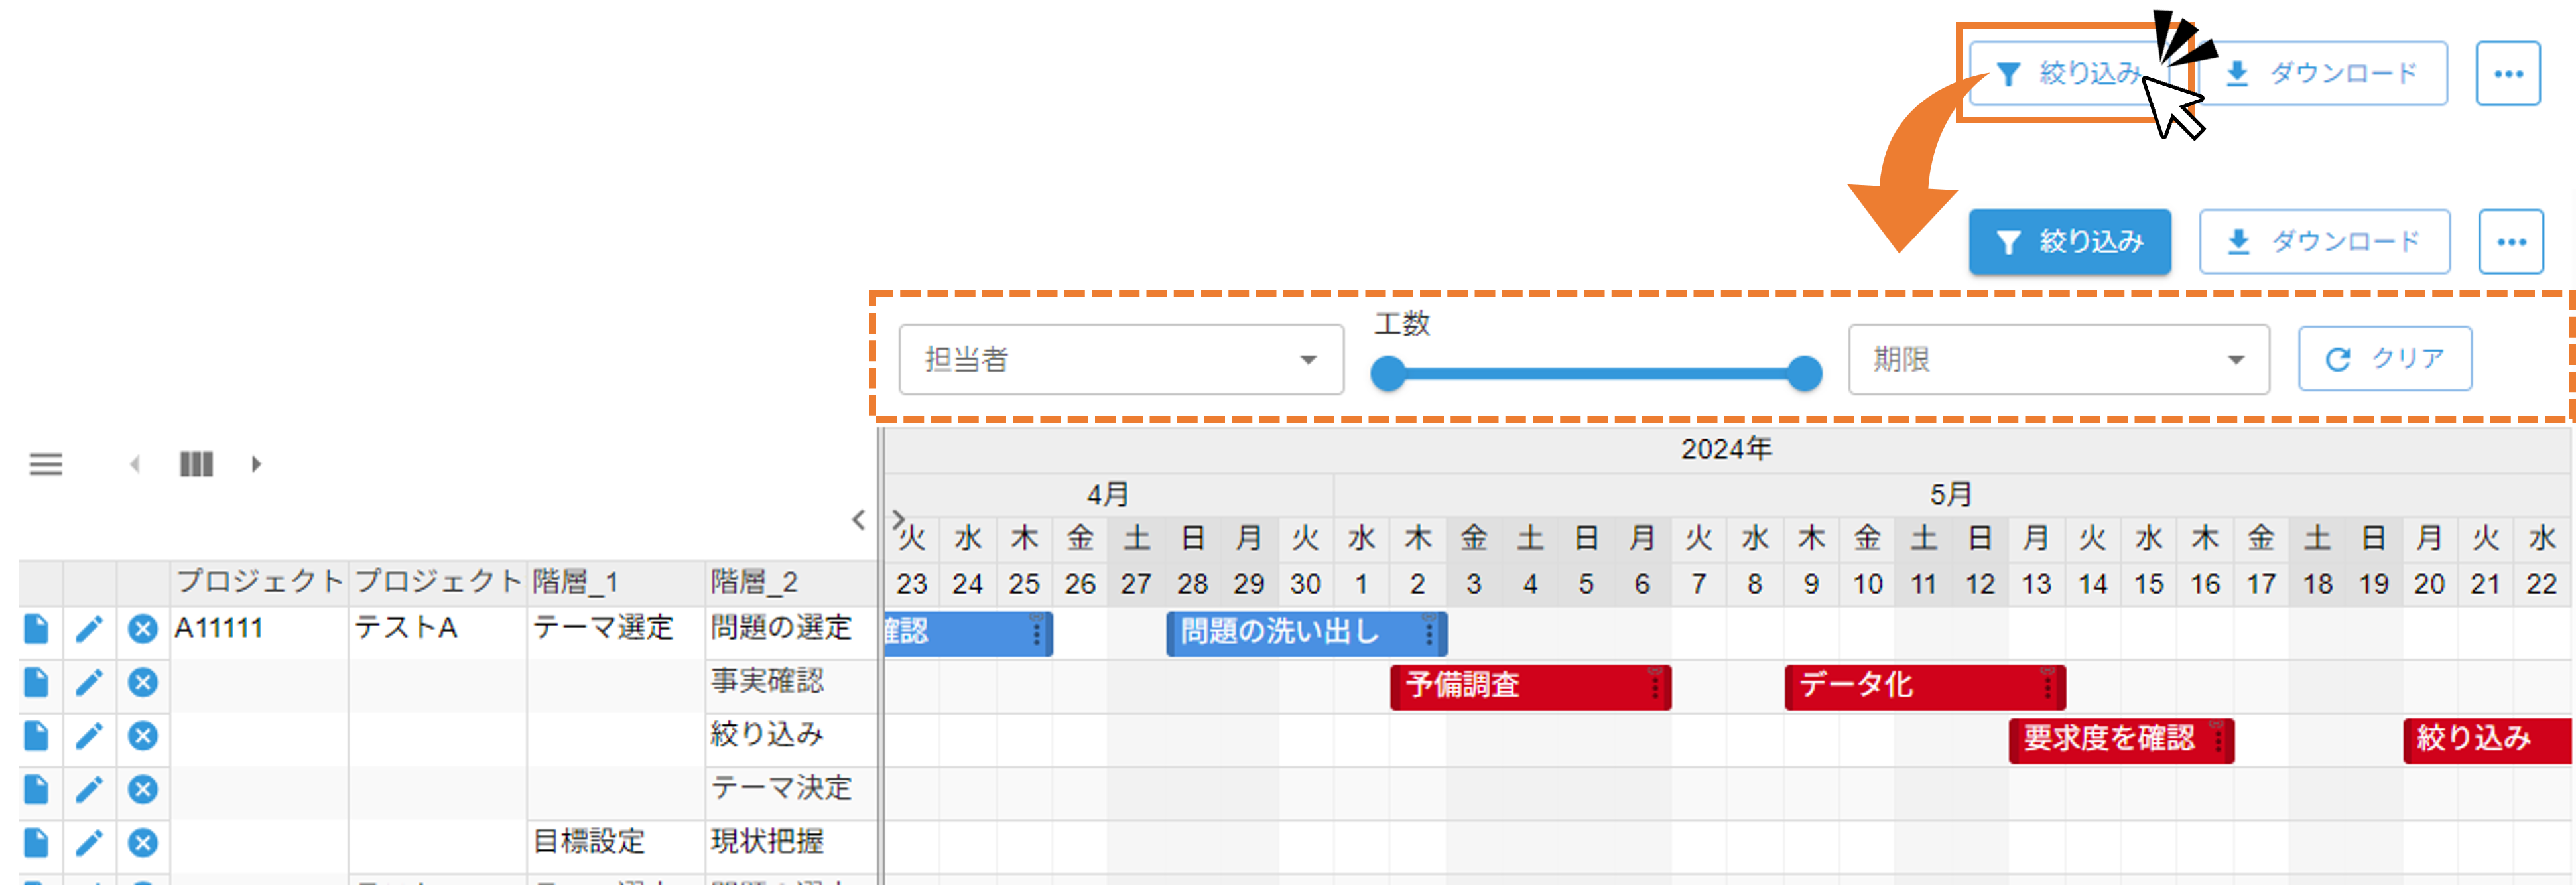Click edit pencil in 事実確認 row

click(x=89, y=683)
